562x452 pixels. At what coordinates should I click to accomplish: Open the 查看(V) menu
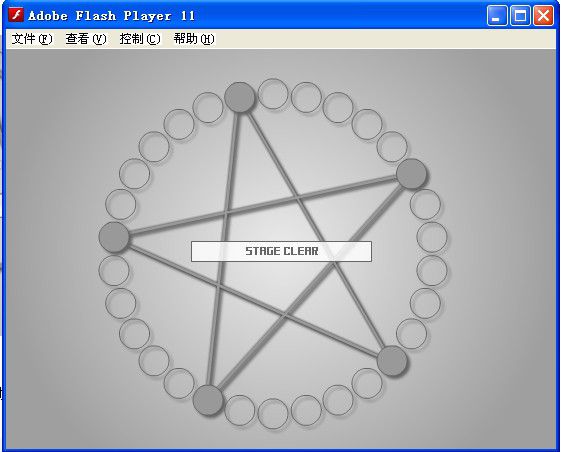pyautogui.click(x=86, y=39)
